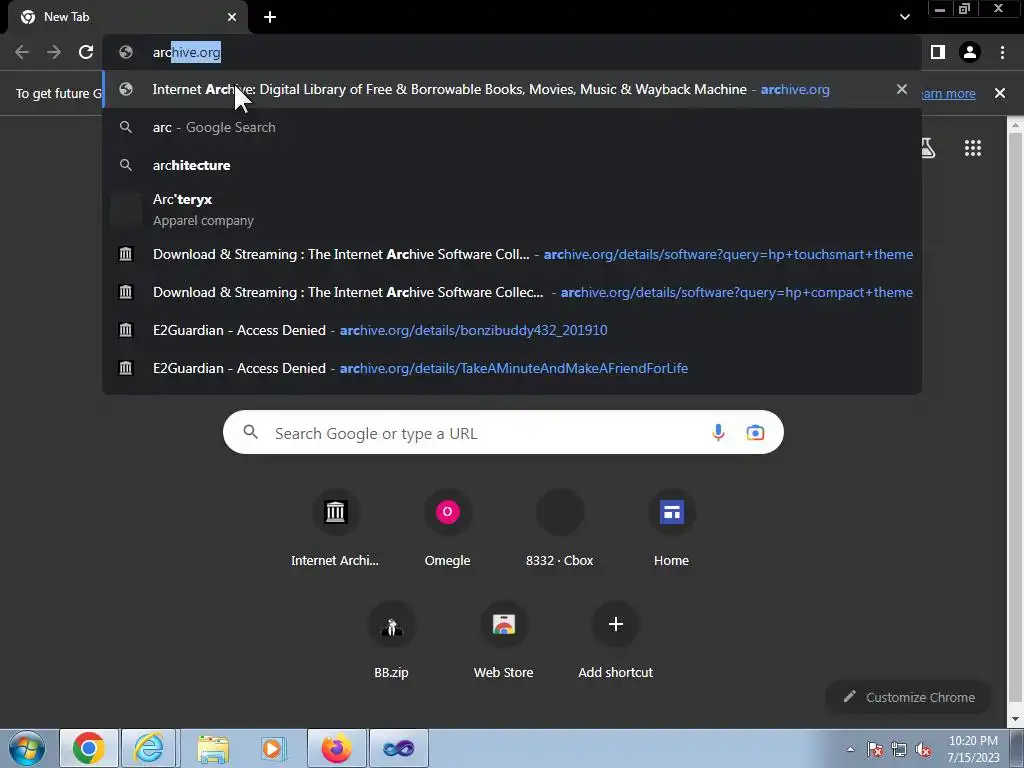
Task: Focus the 'Search Google or type a URL' box
Action: click(503, 432)
